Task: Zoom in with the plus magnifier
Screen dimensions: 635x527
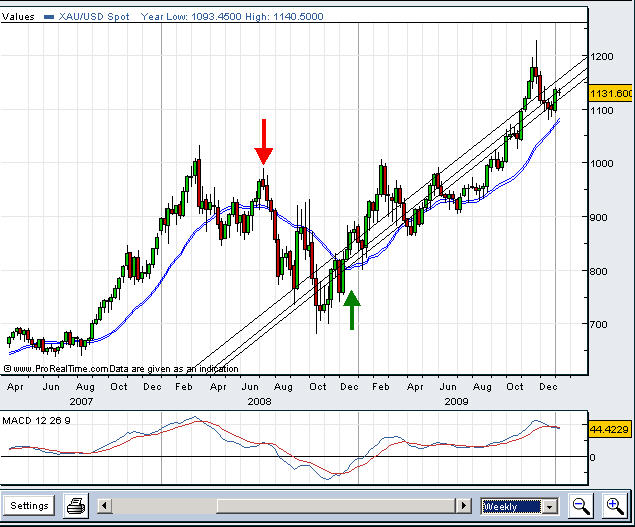Action: [x=615, y=506]
